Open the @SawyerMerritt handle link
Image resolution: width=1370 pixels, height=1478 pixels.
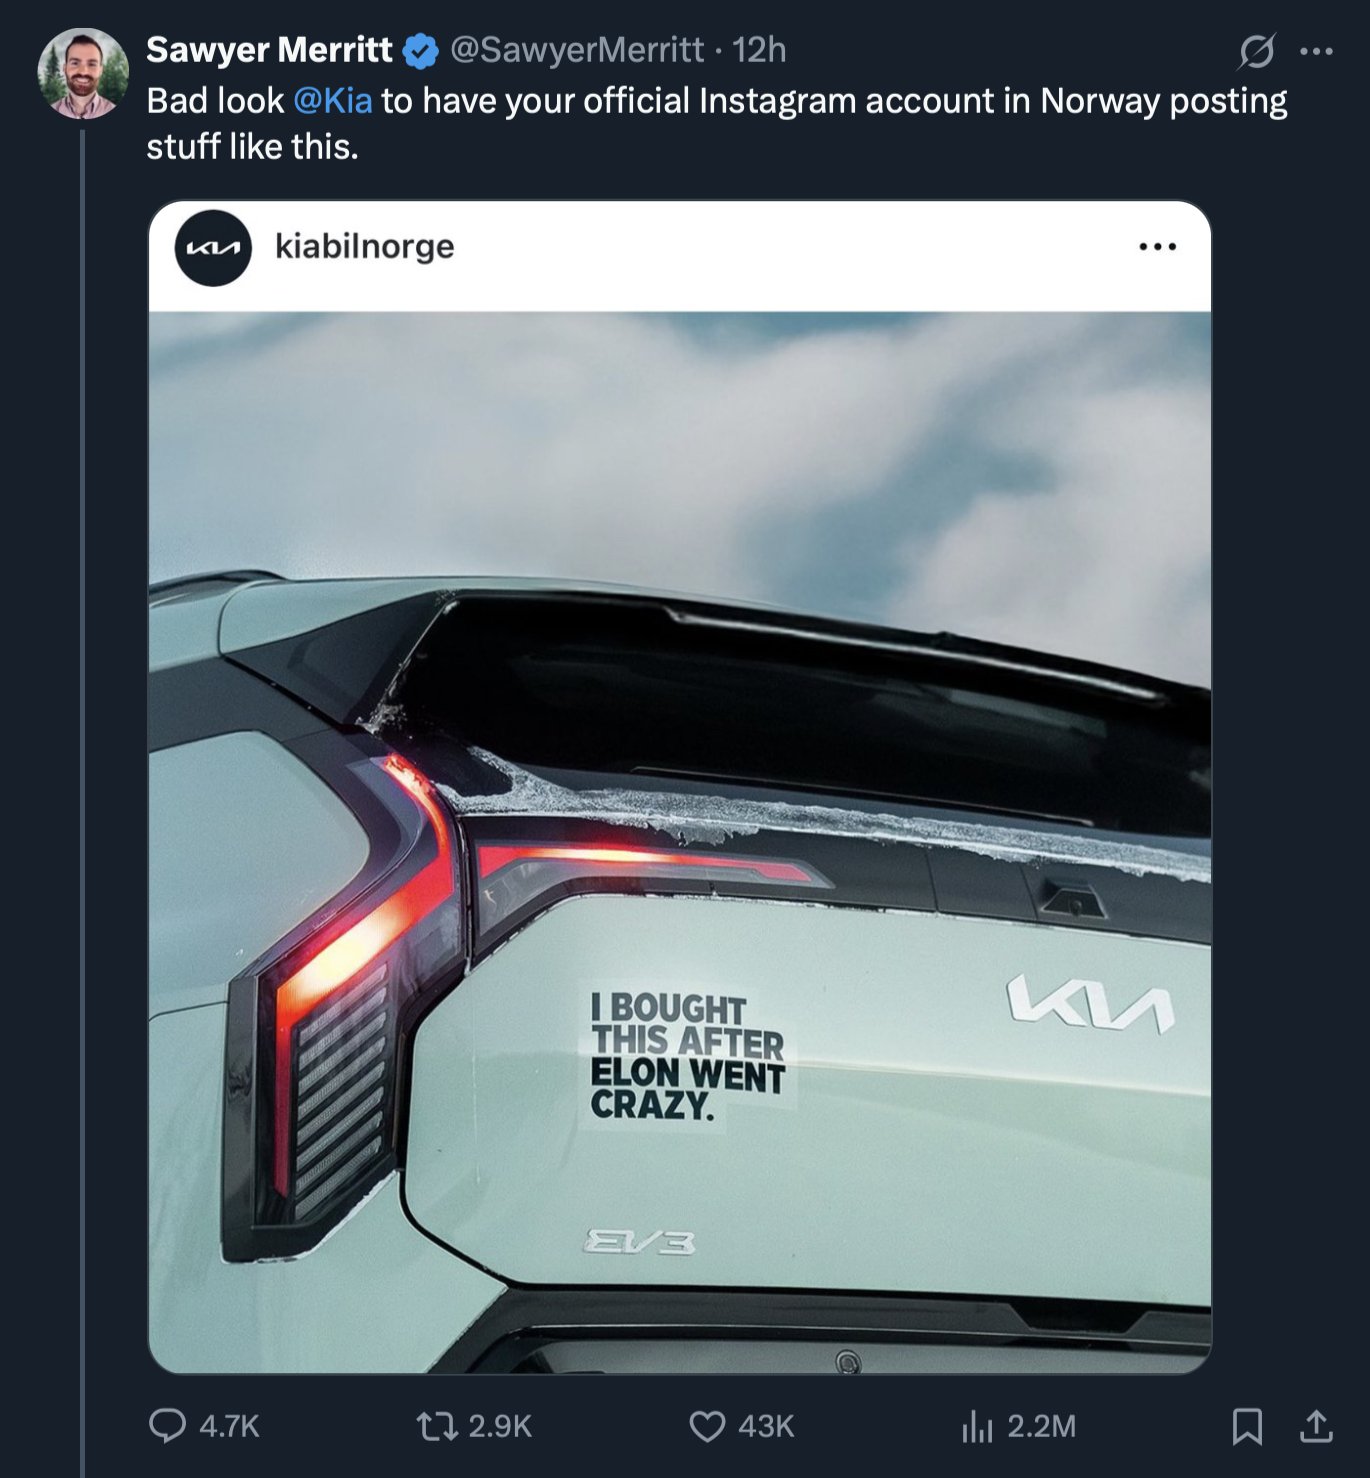point(577,50)
